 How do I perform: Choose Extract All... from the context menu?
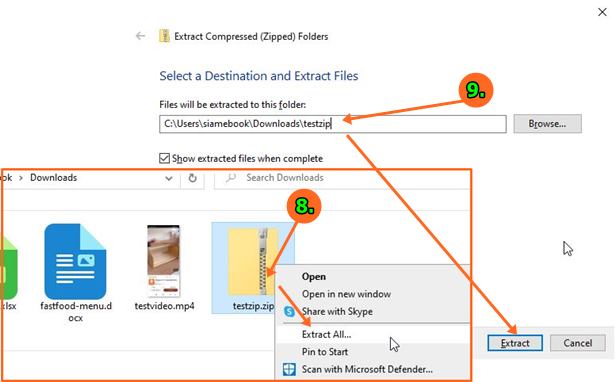pyautogui.click(x=326, y=335)
